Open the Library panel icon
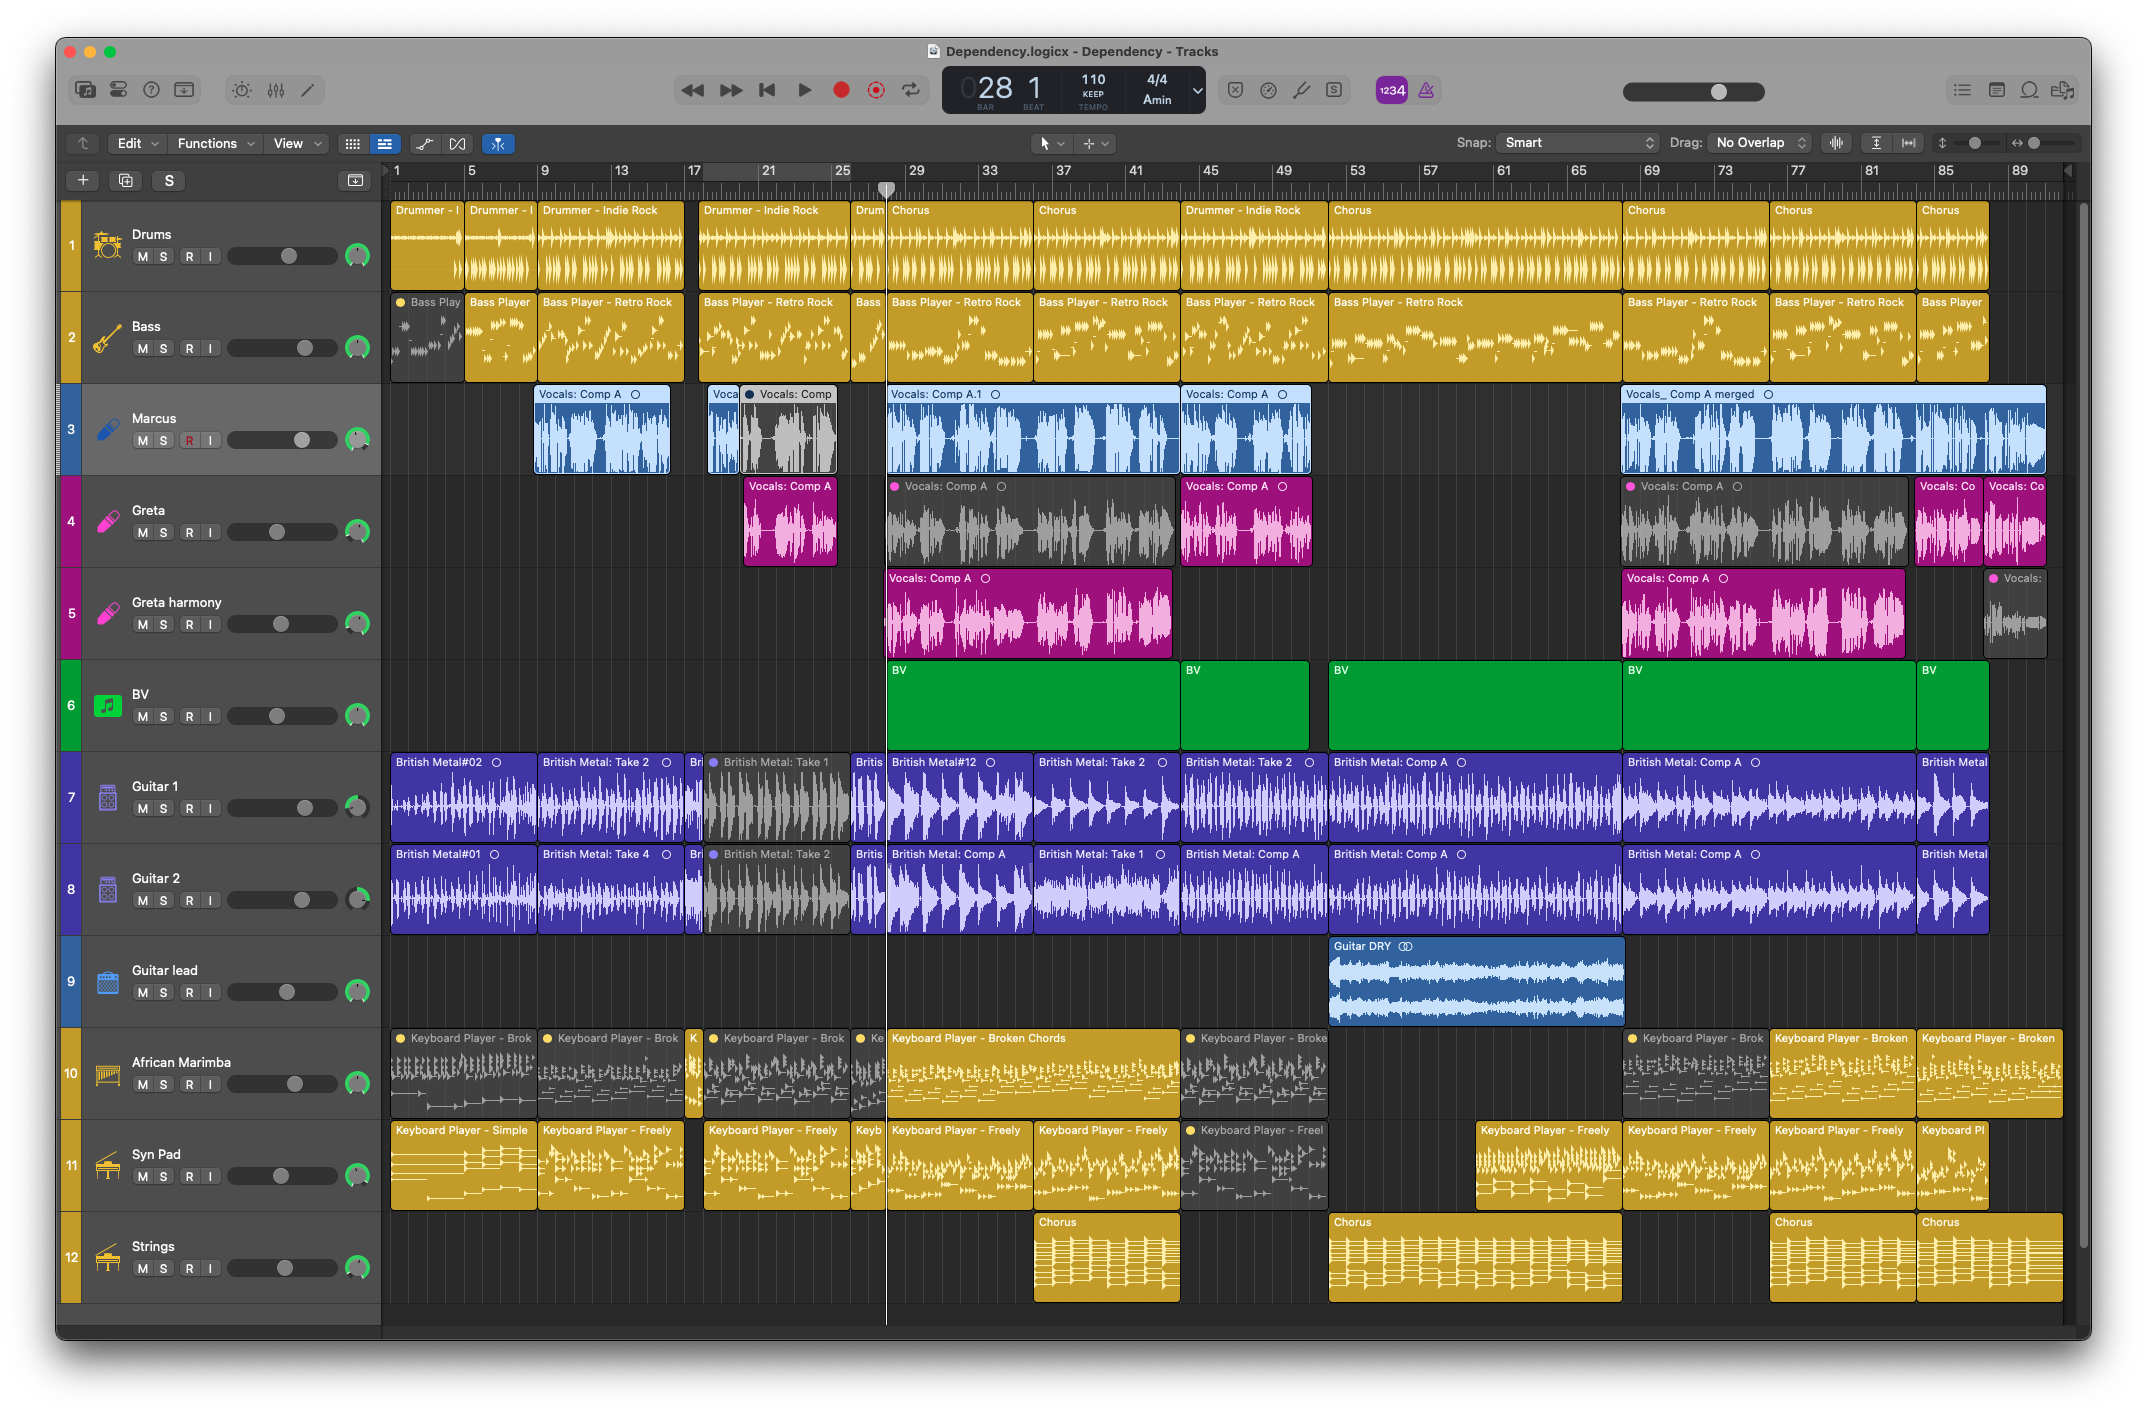Viewport: 2147px width, 1414px height. pyautogui.click(x=86, y=90)
